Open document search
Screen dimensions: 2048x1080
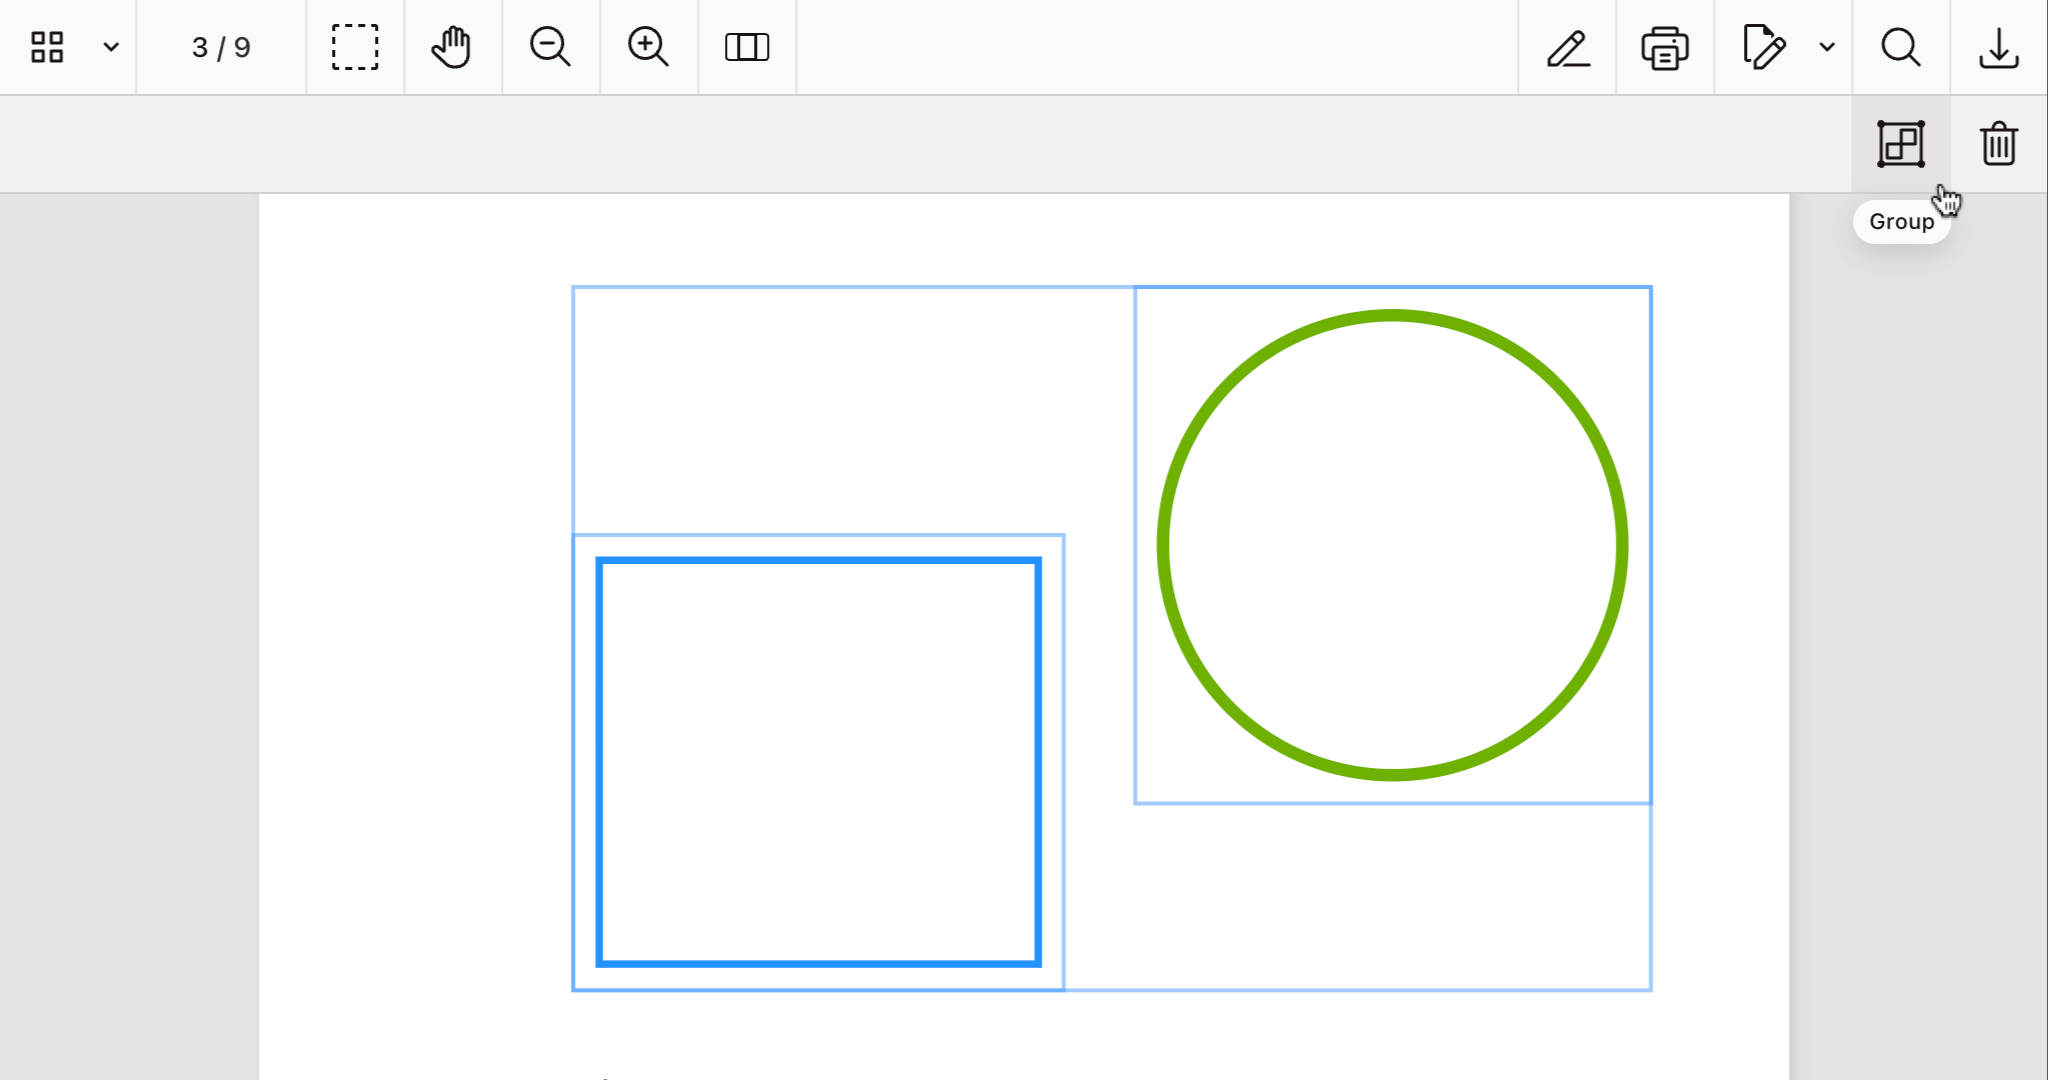pyautogui.click(x=1899, y=46)
